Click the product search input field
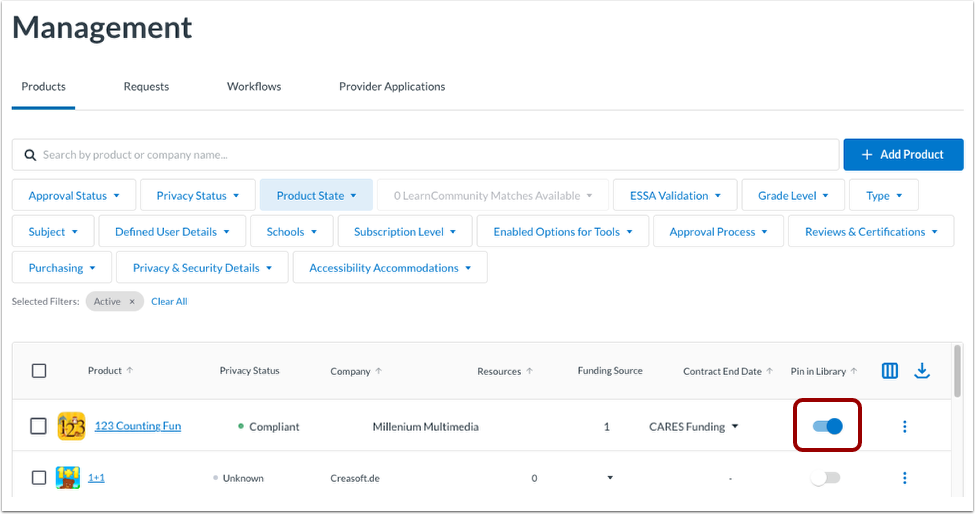 (x=425, y=155)
